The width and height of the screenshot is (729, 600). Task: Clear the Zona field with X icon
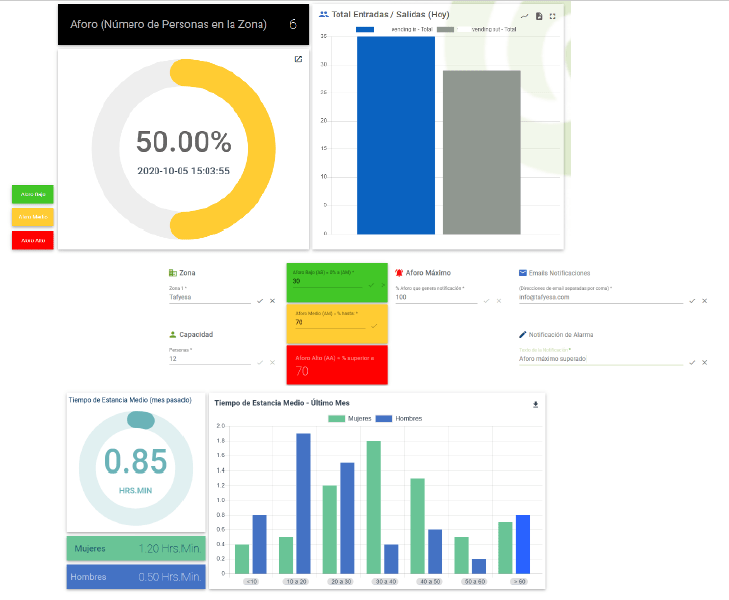coord(273,300)
